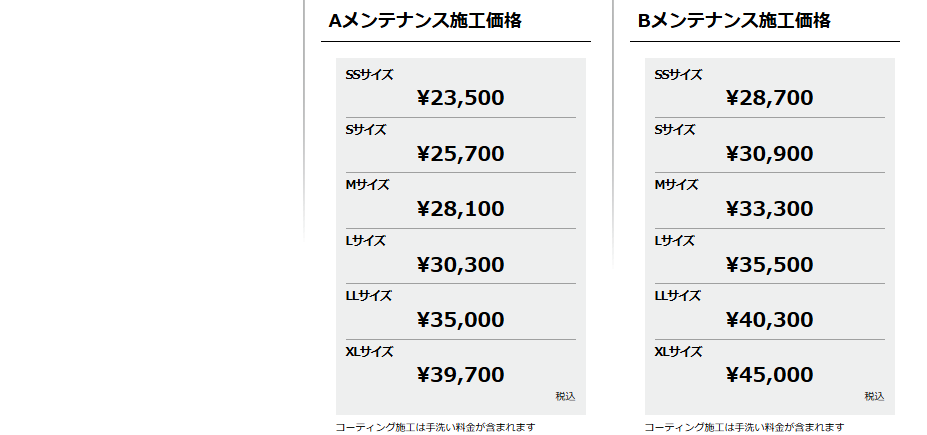
Task: Select the ¥28,100 price
Action: tap(460, 209)
